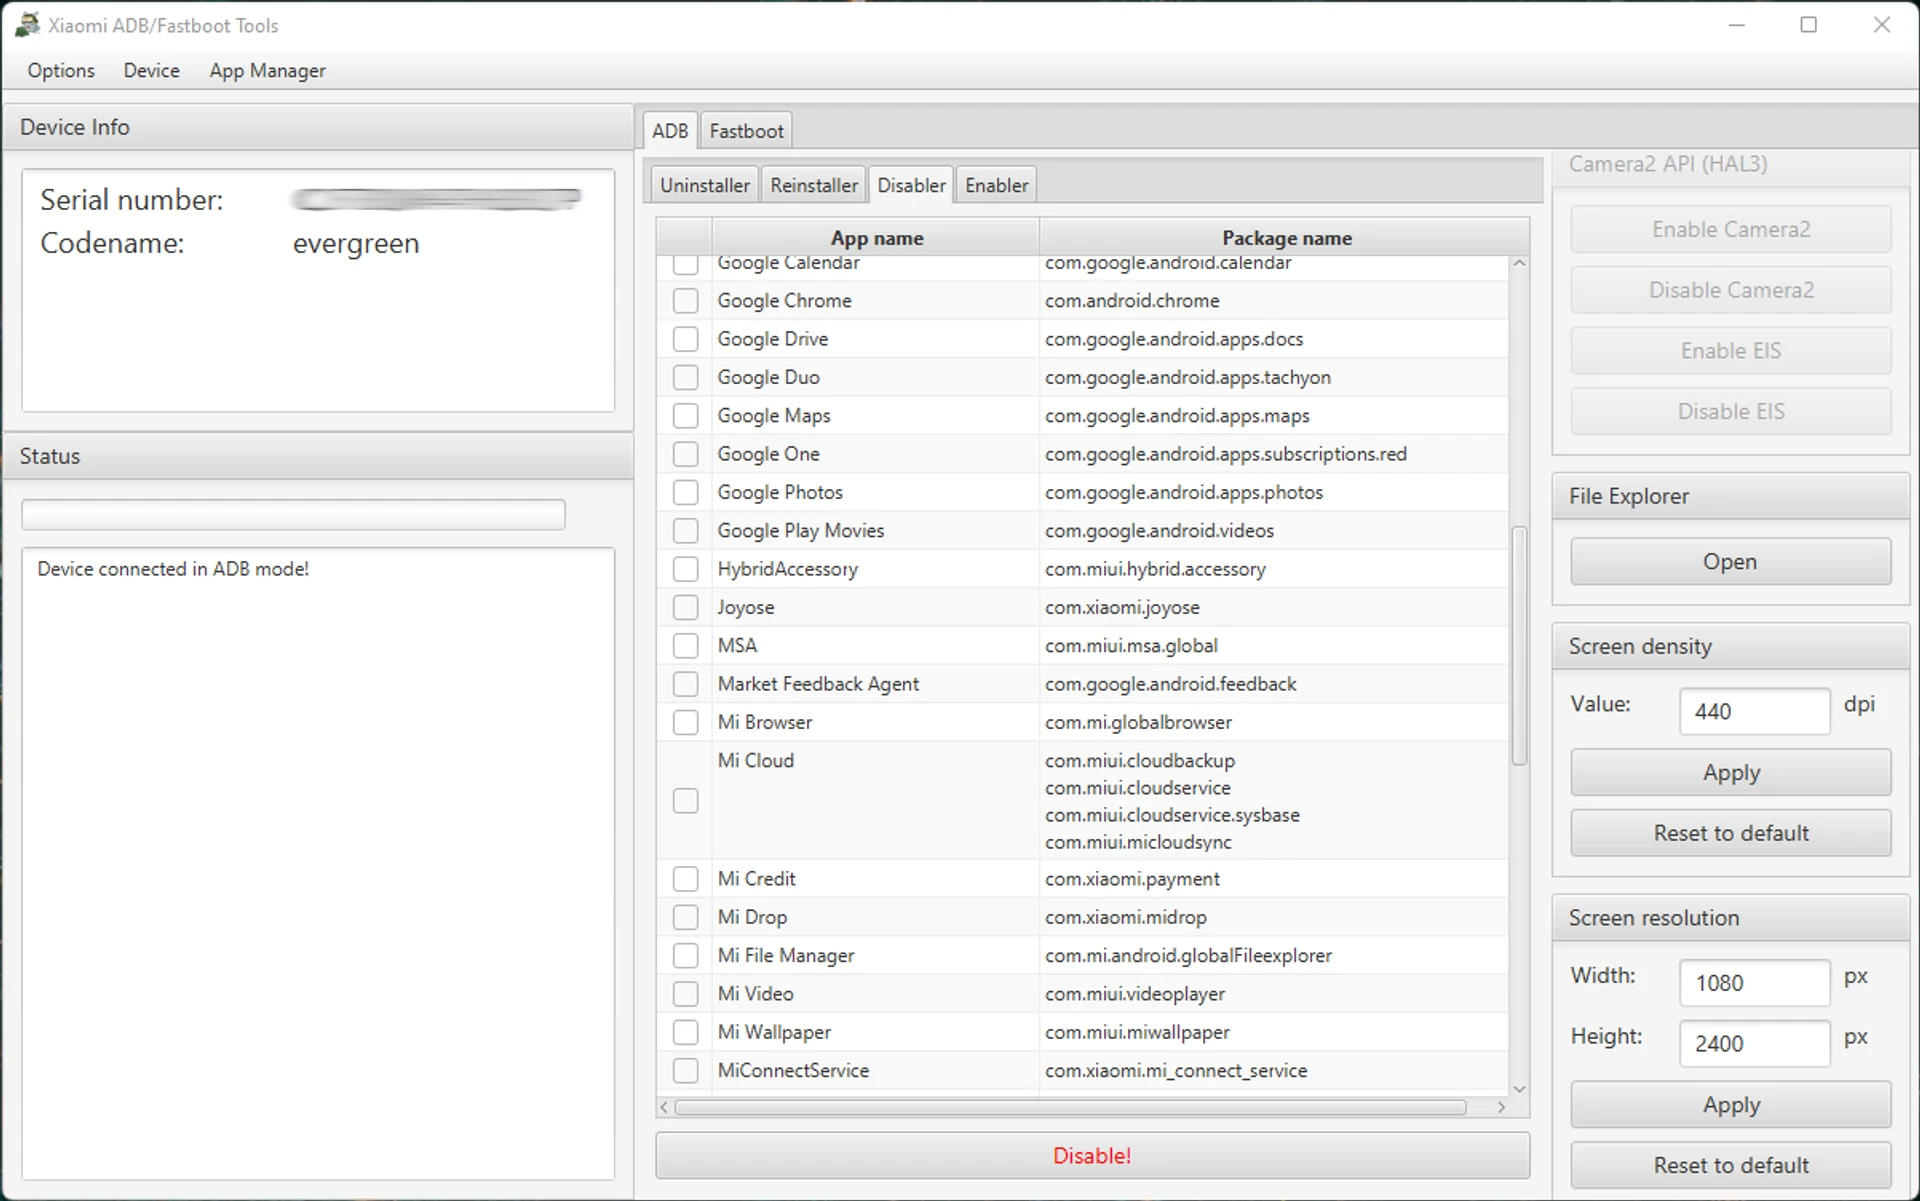Tick the Google Drive checkbox
Image resolution: width=1920 pixels, height=1201 pixels.
pyautogui.click(x=686, y=339)
